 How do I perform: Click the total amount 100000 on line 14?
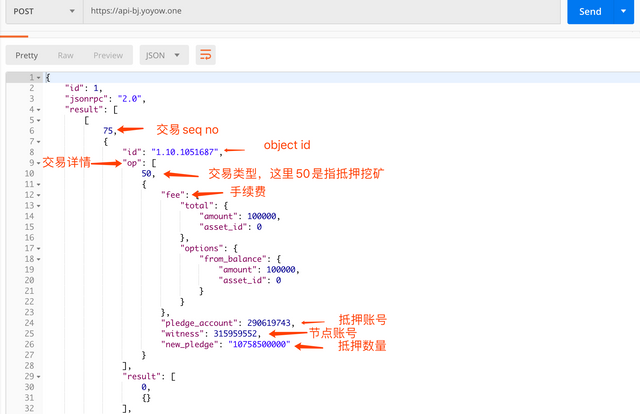[x=262, y=216]
